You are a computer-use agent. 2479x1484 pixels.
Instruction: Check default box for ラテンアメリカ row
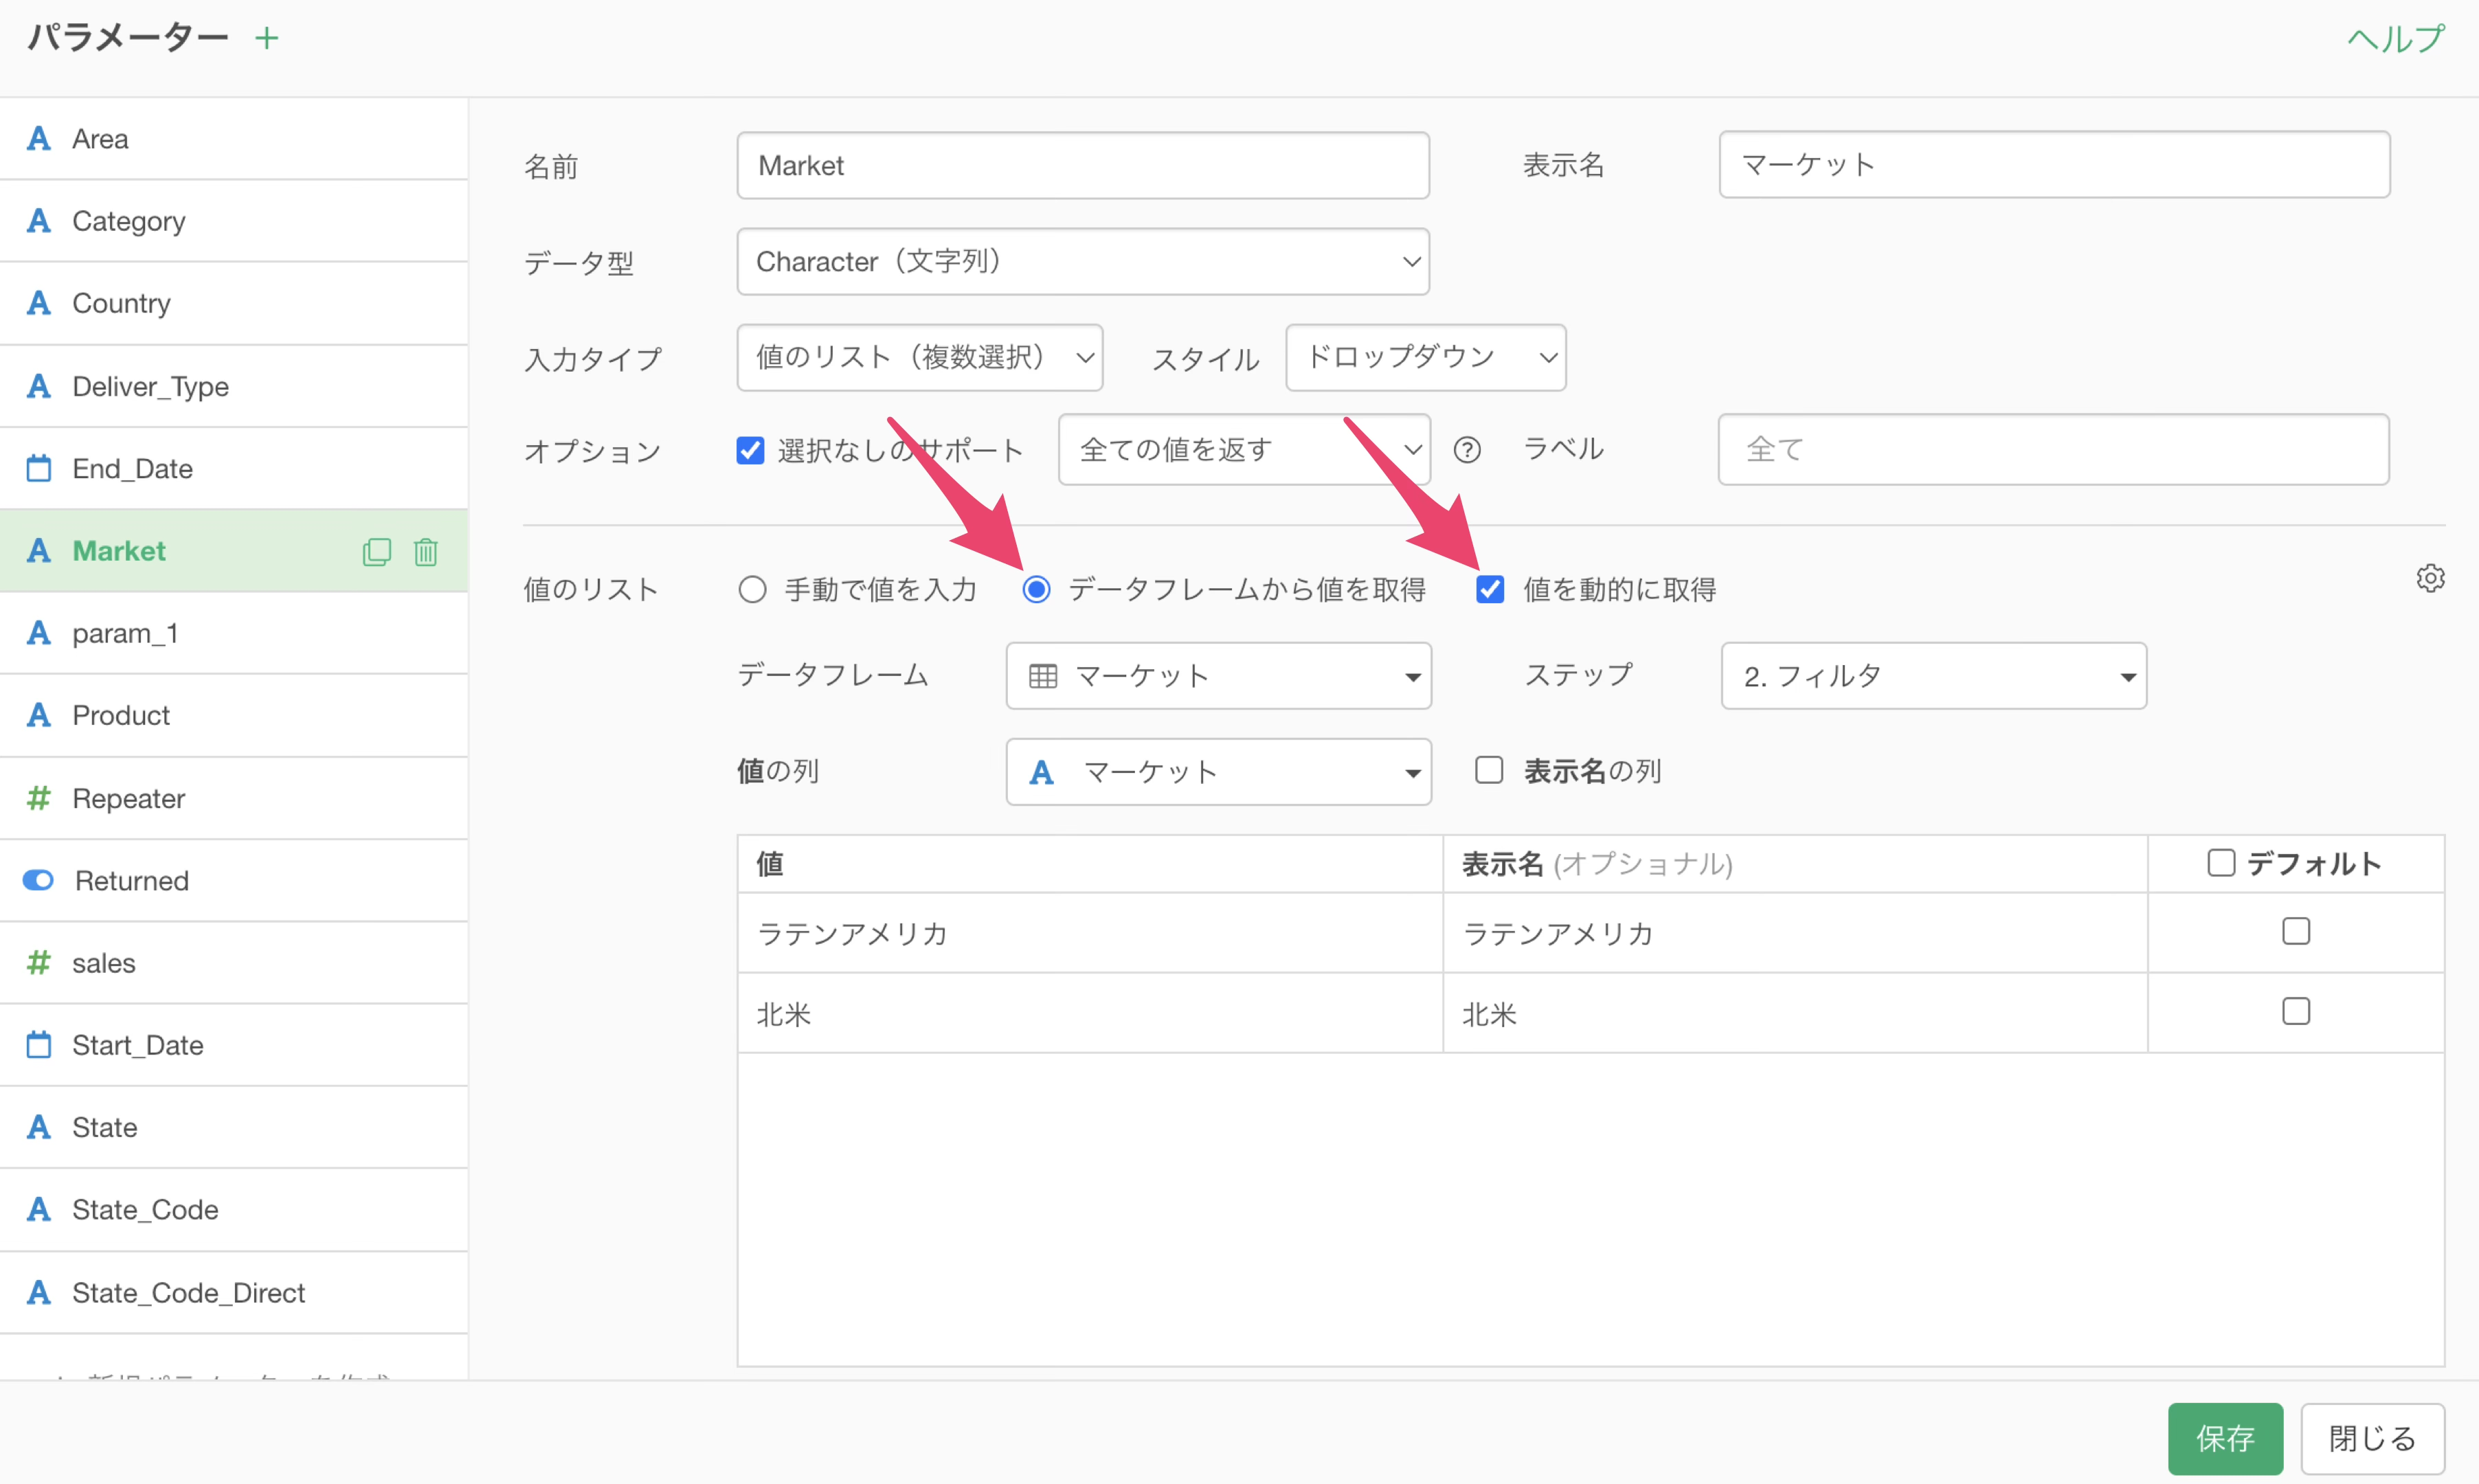click(x=2295, y=931)
